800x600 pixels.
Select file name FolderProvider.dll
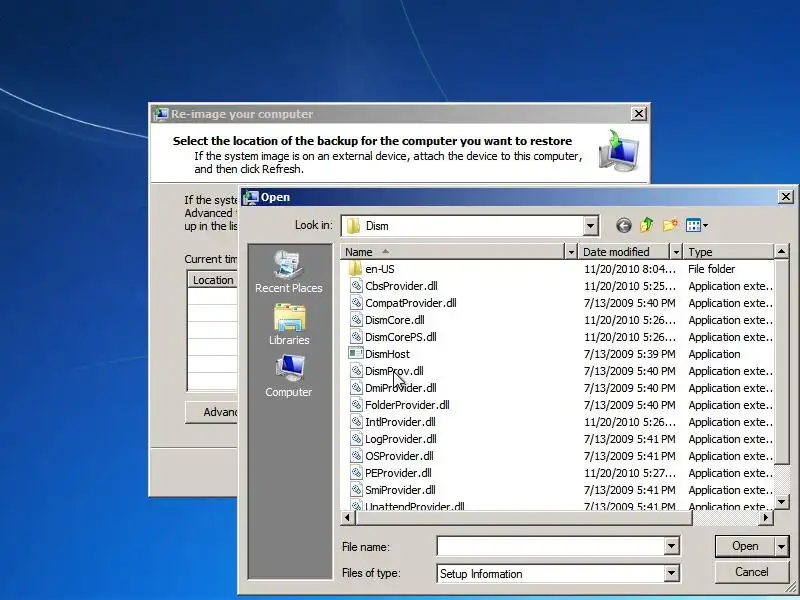407,405
